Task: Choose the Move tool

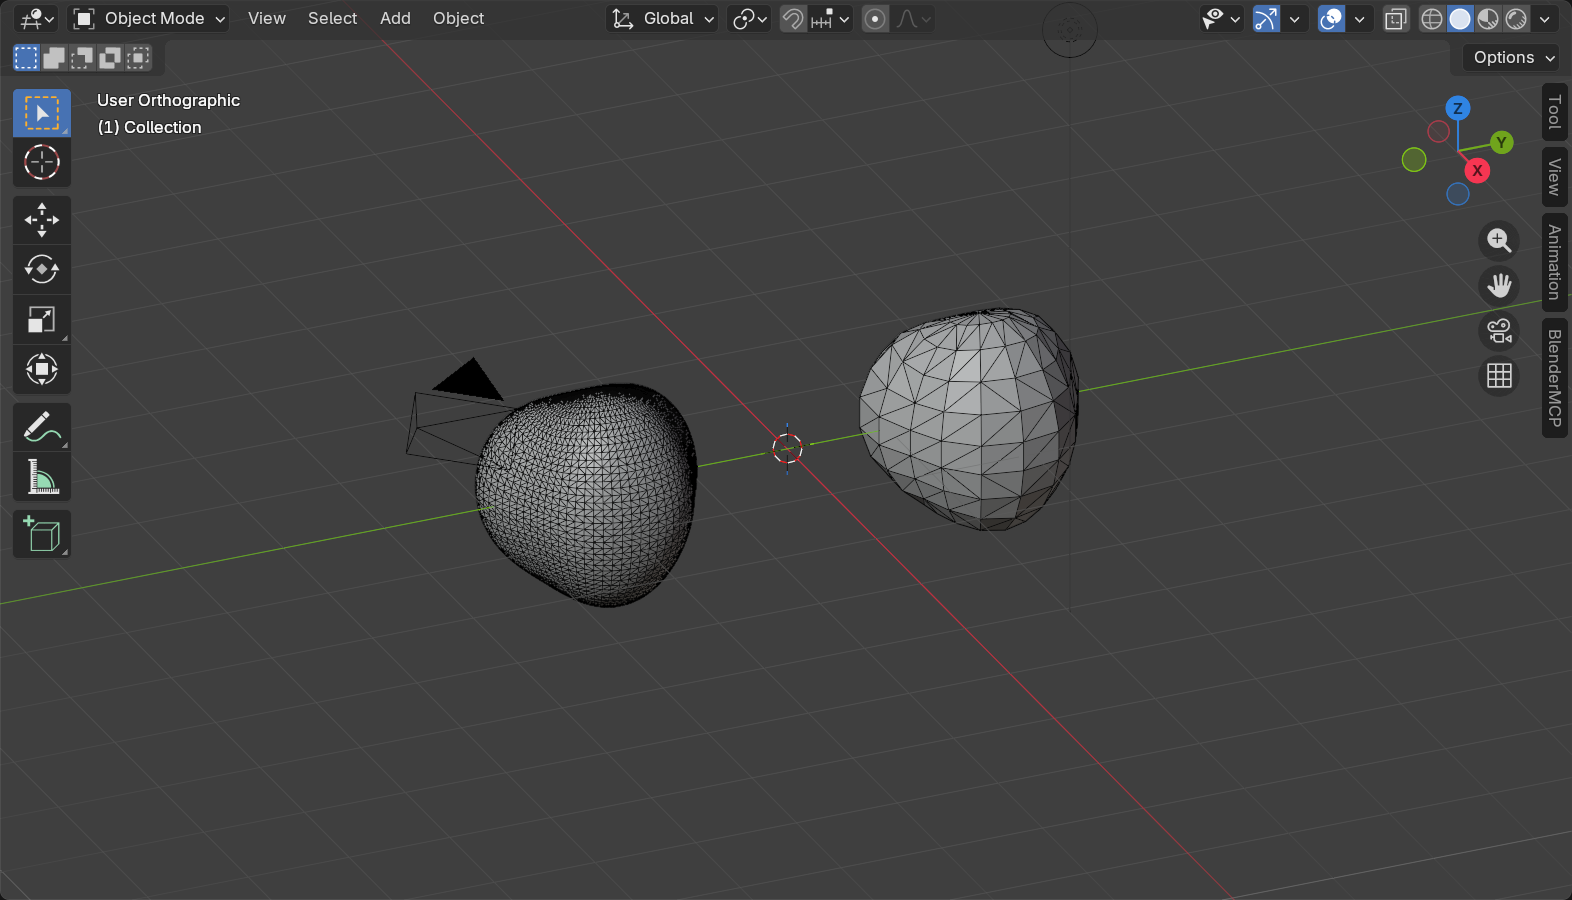Action: tap(42, 220)
